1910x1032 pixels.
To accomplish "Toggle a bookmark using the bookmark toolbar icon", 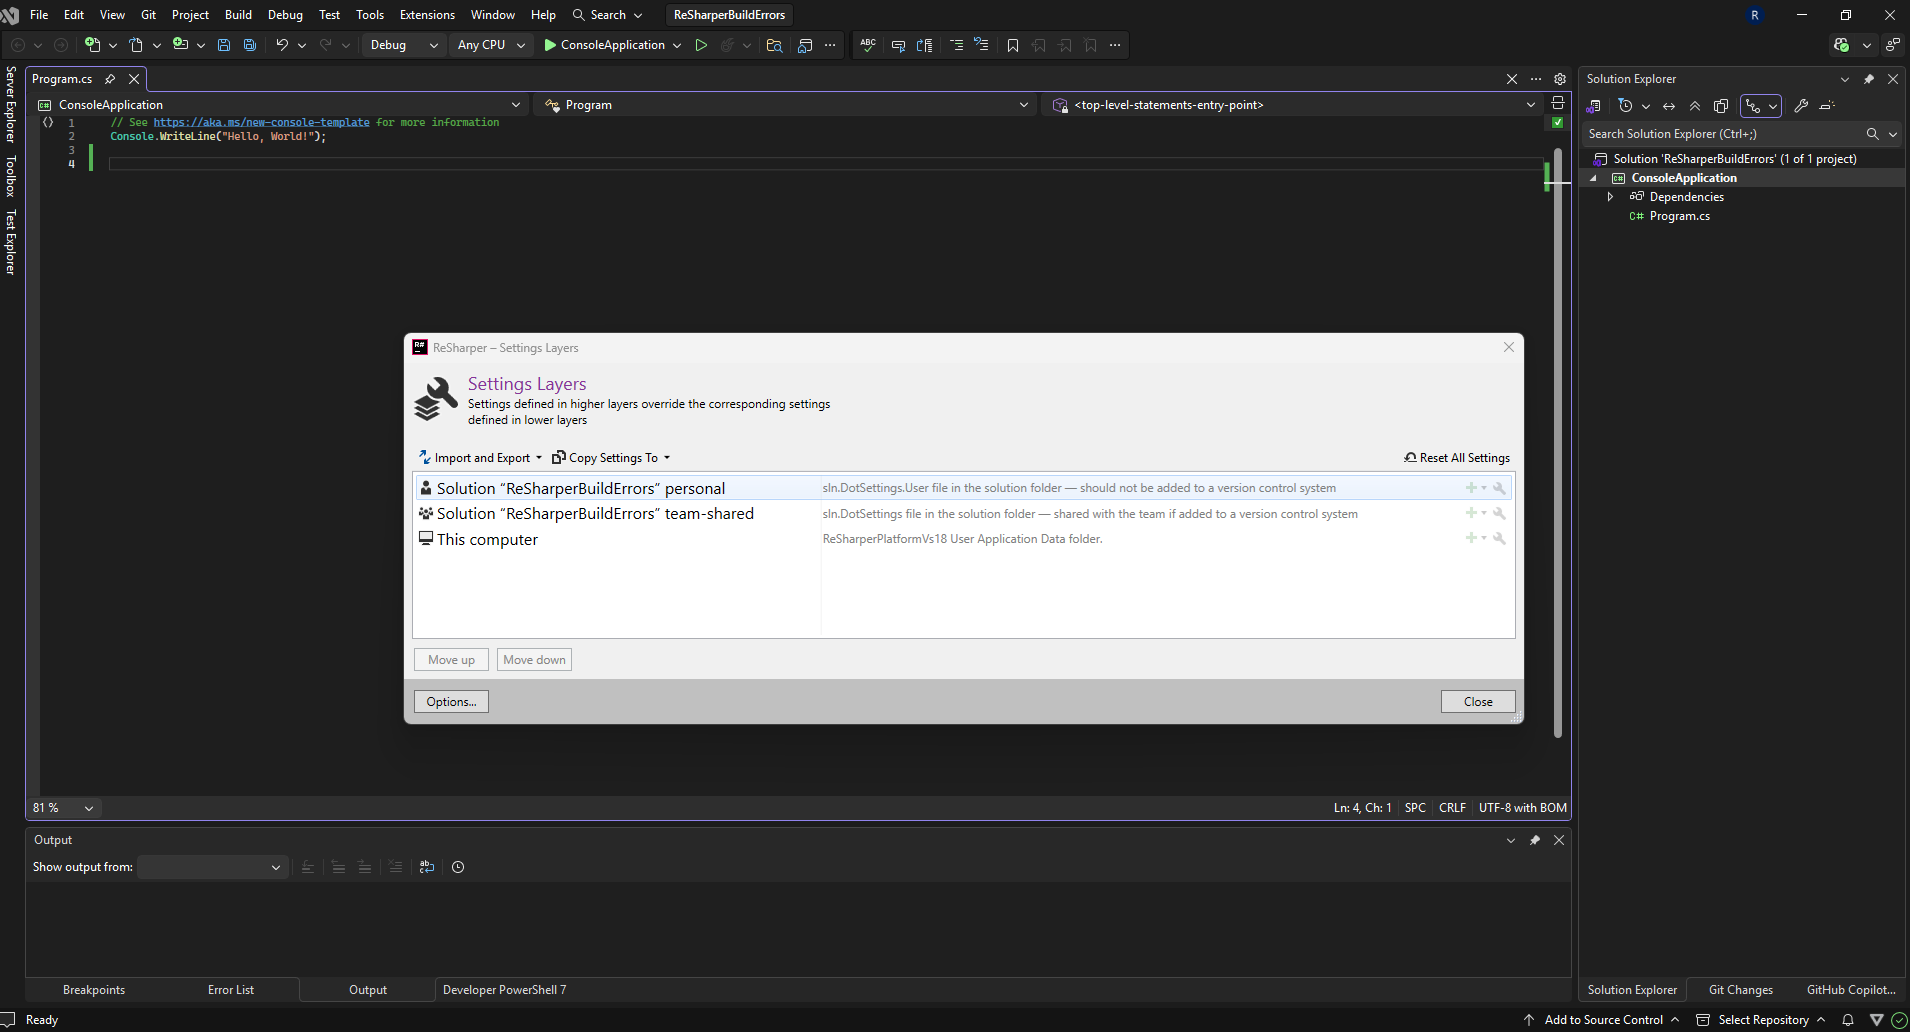I will 1013,45.
